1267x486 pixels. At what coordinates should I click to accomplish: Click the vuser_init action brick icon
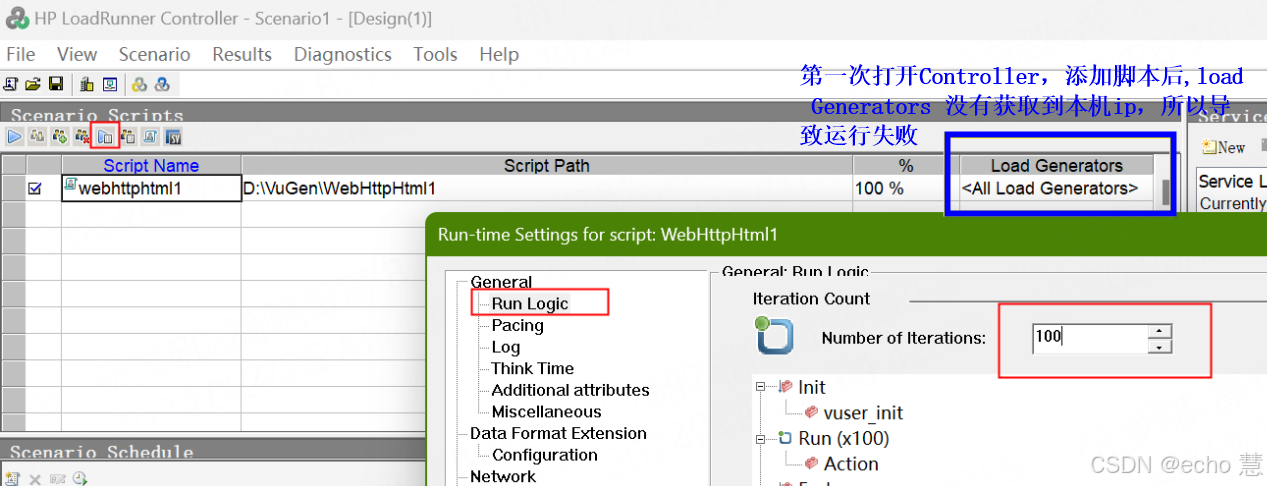811,412
